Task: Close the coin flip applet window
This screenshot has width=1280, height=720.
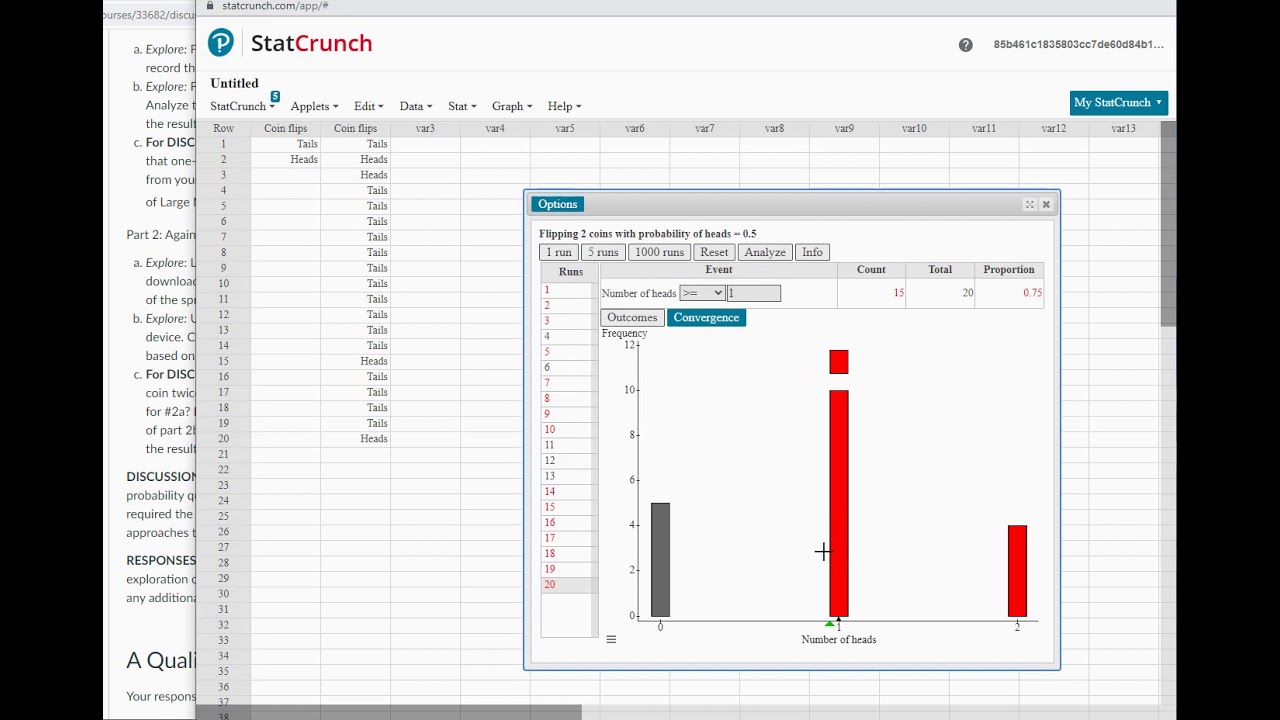Action: pos(1046,204)
